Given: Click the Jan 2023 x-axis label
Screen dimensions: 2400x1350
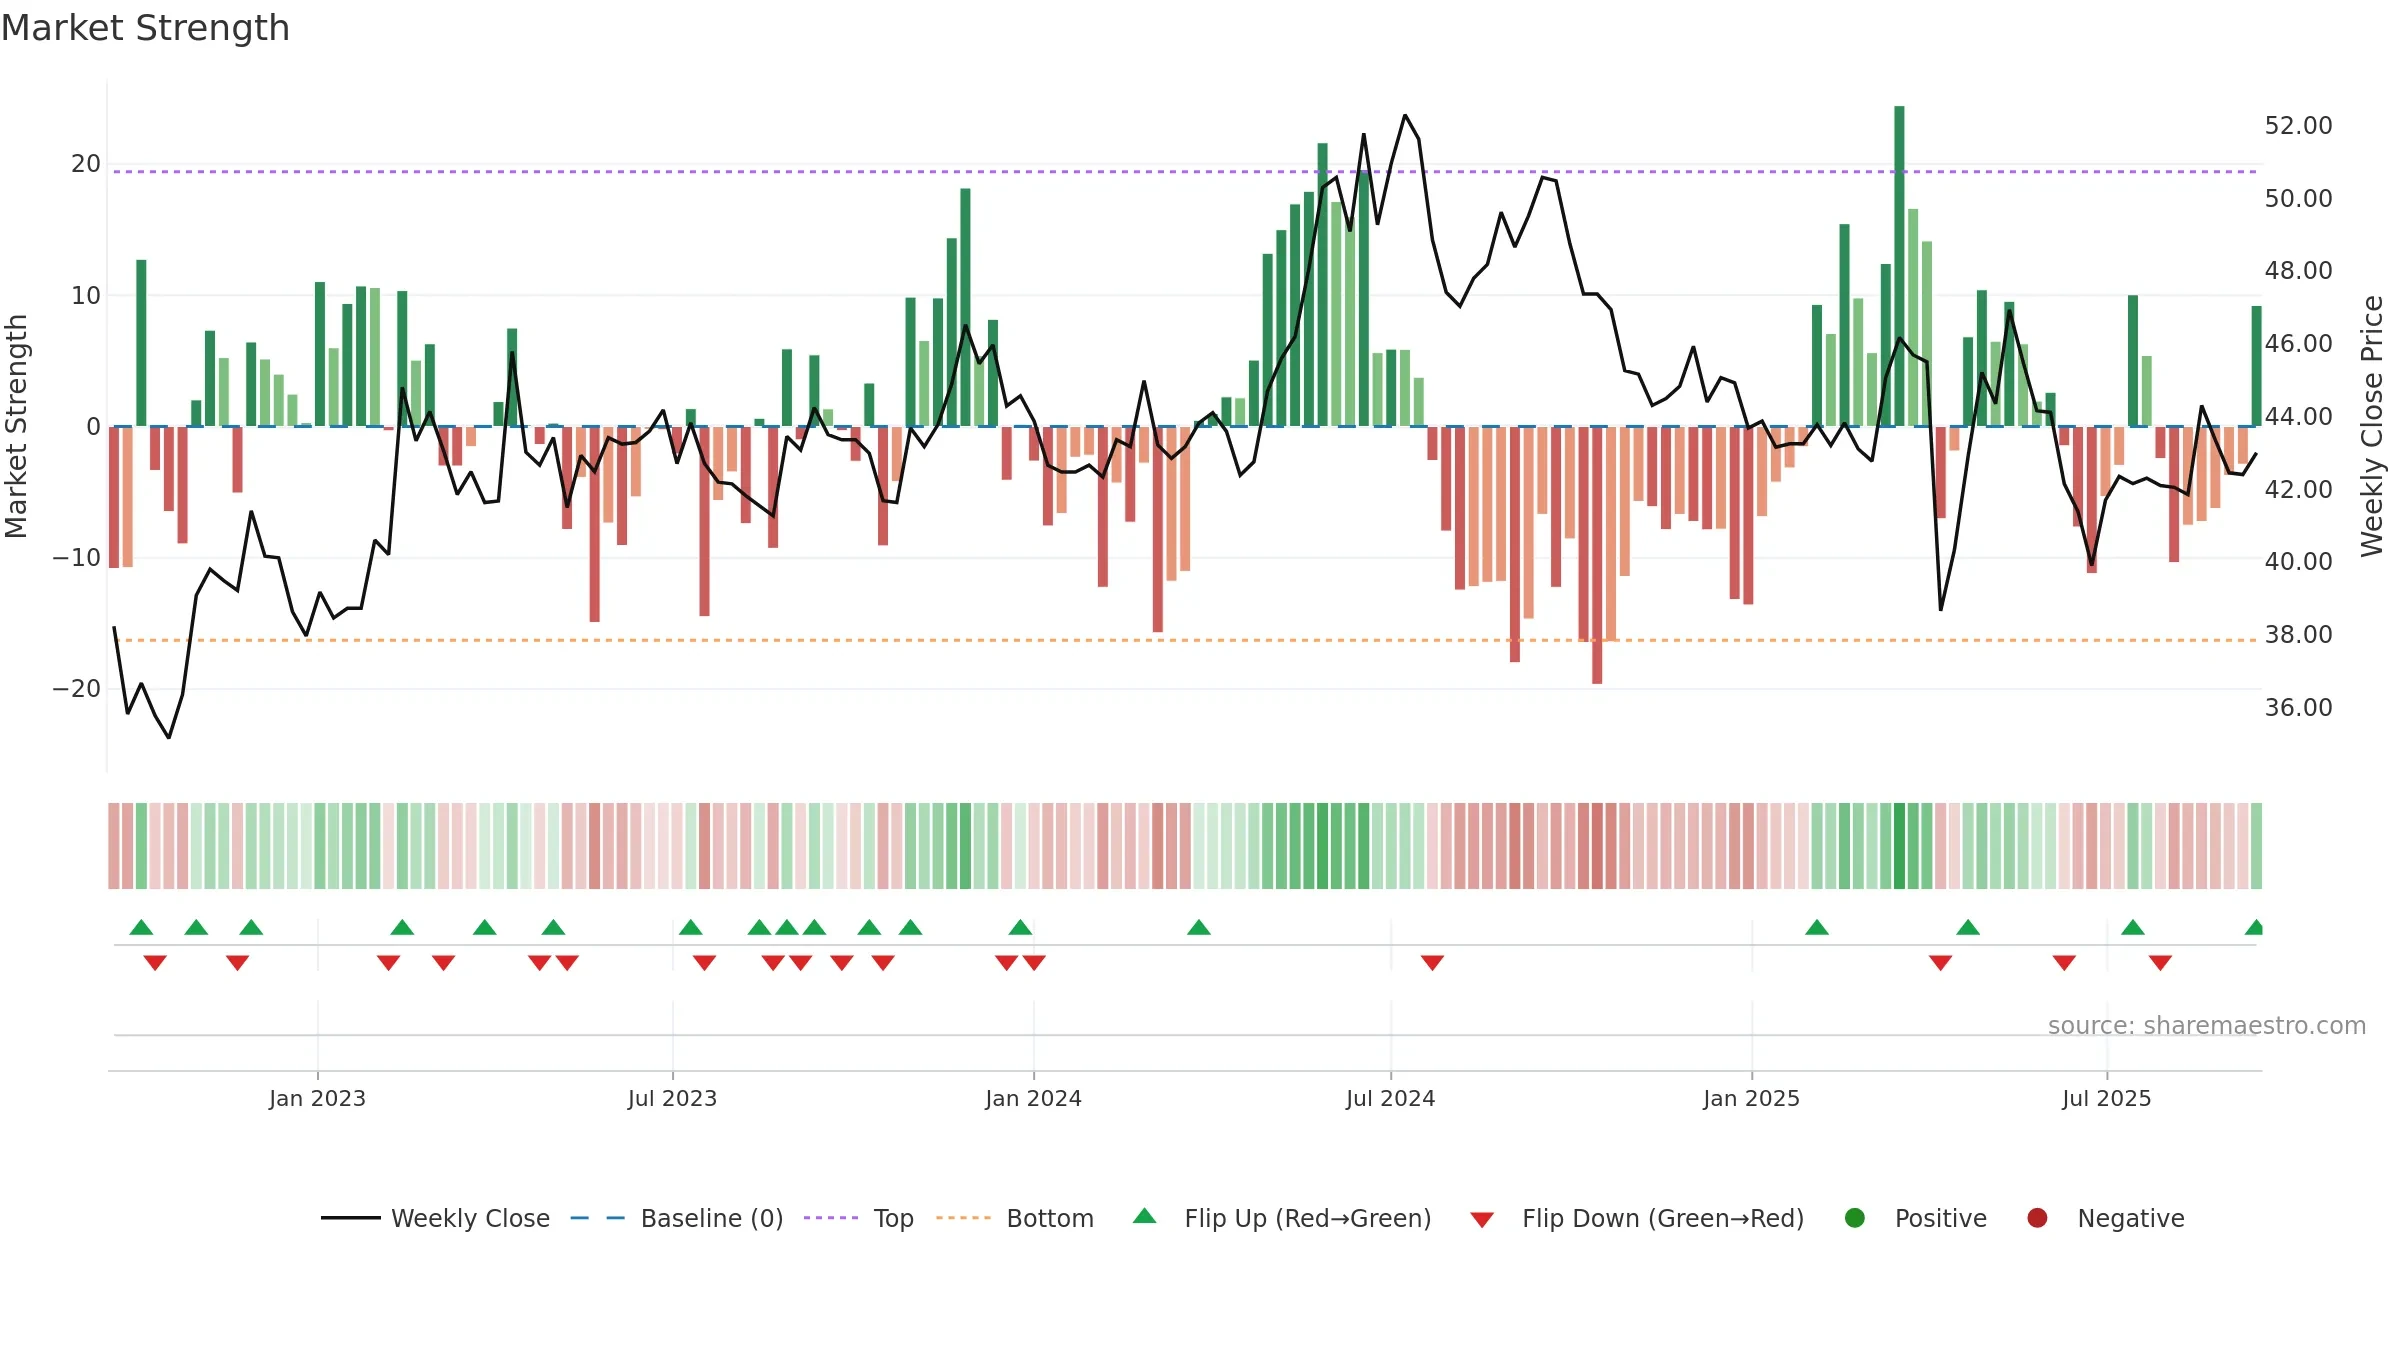Looking at the screenshot, I should coord(317,1098).
